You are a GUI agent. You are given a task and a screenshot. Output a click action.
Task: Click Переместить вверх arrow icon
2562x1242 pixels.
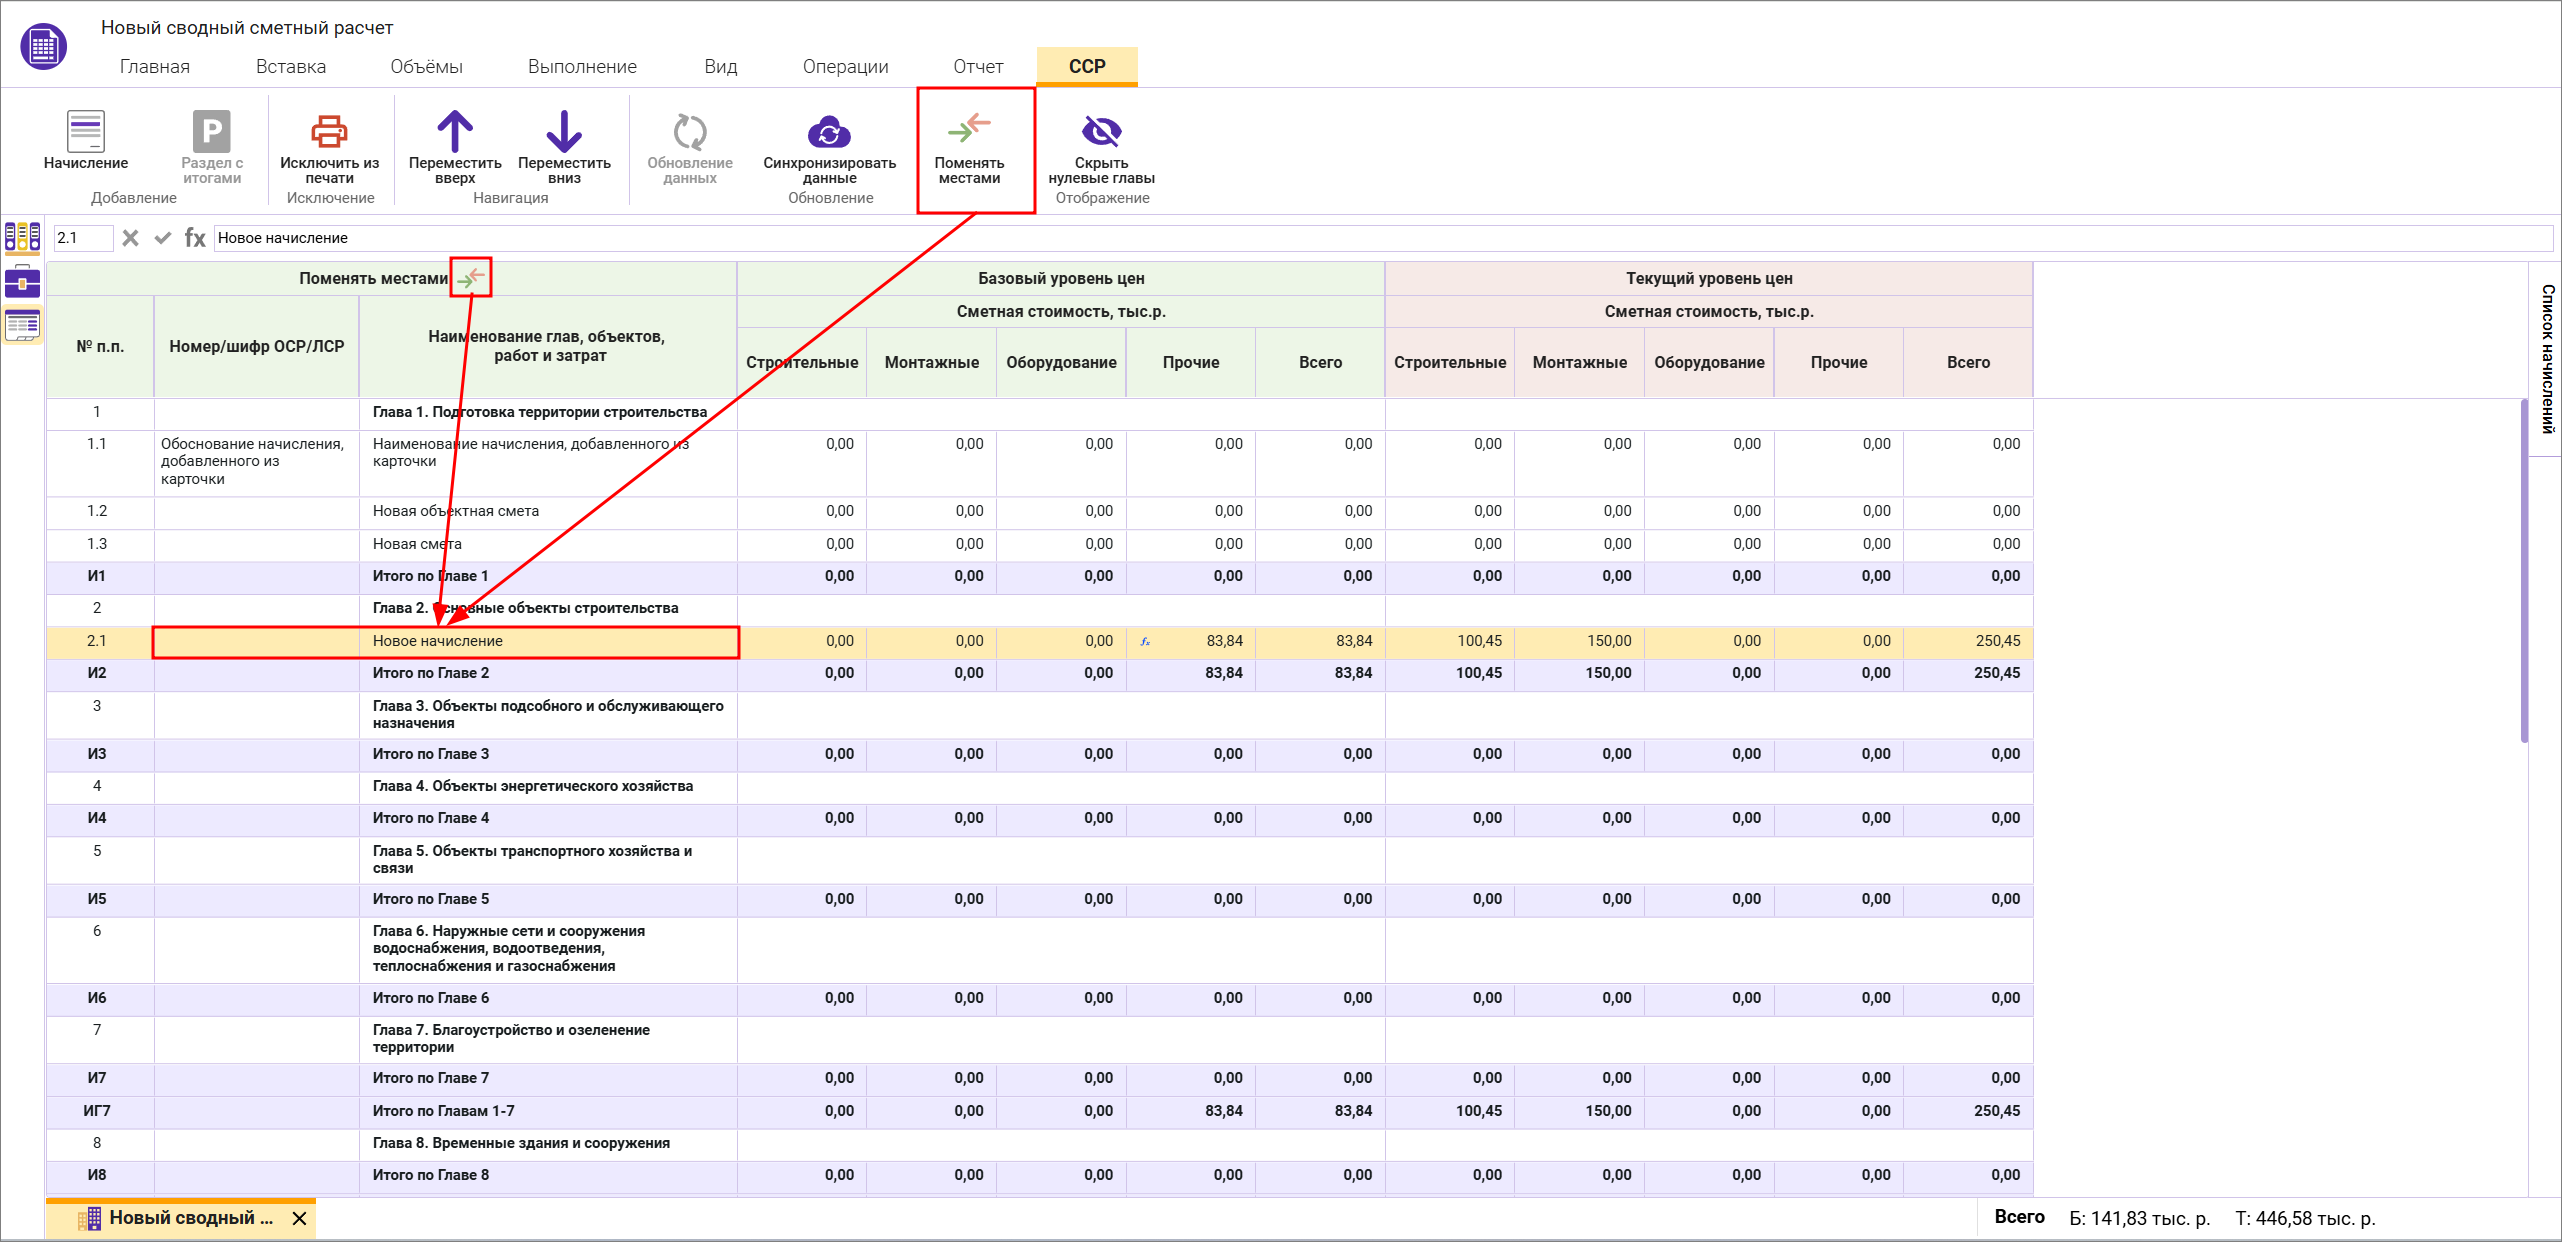455,132
